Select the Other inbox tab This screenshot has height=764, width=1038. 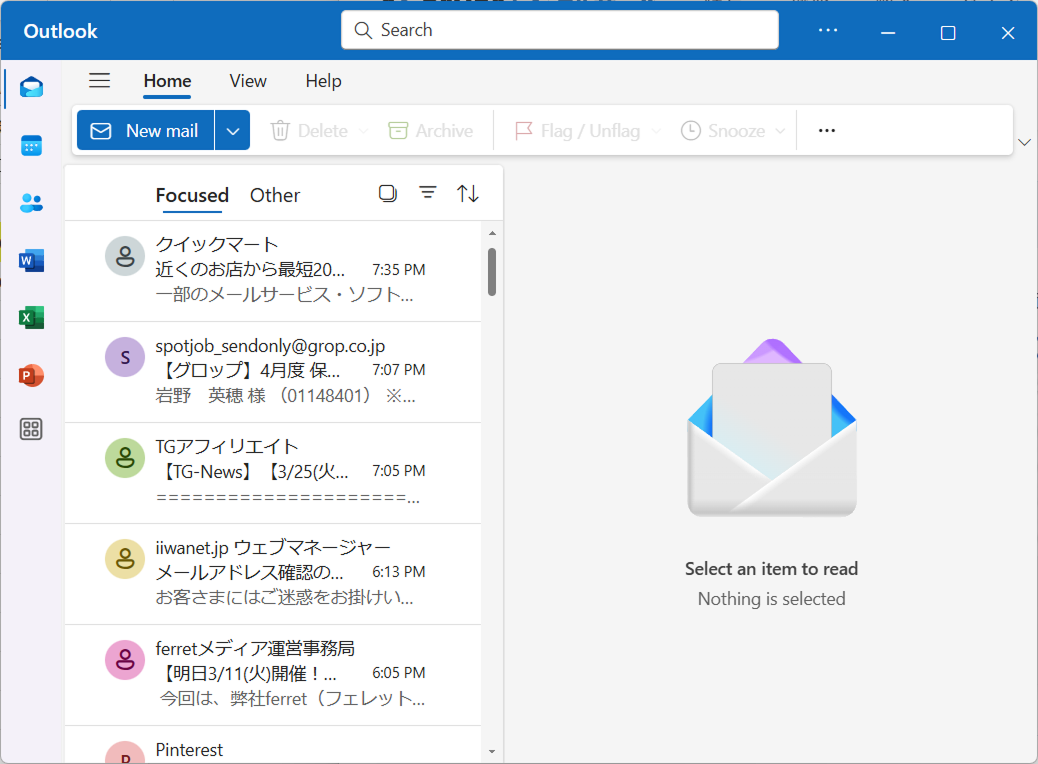point(275,195)
